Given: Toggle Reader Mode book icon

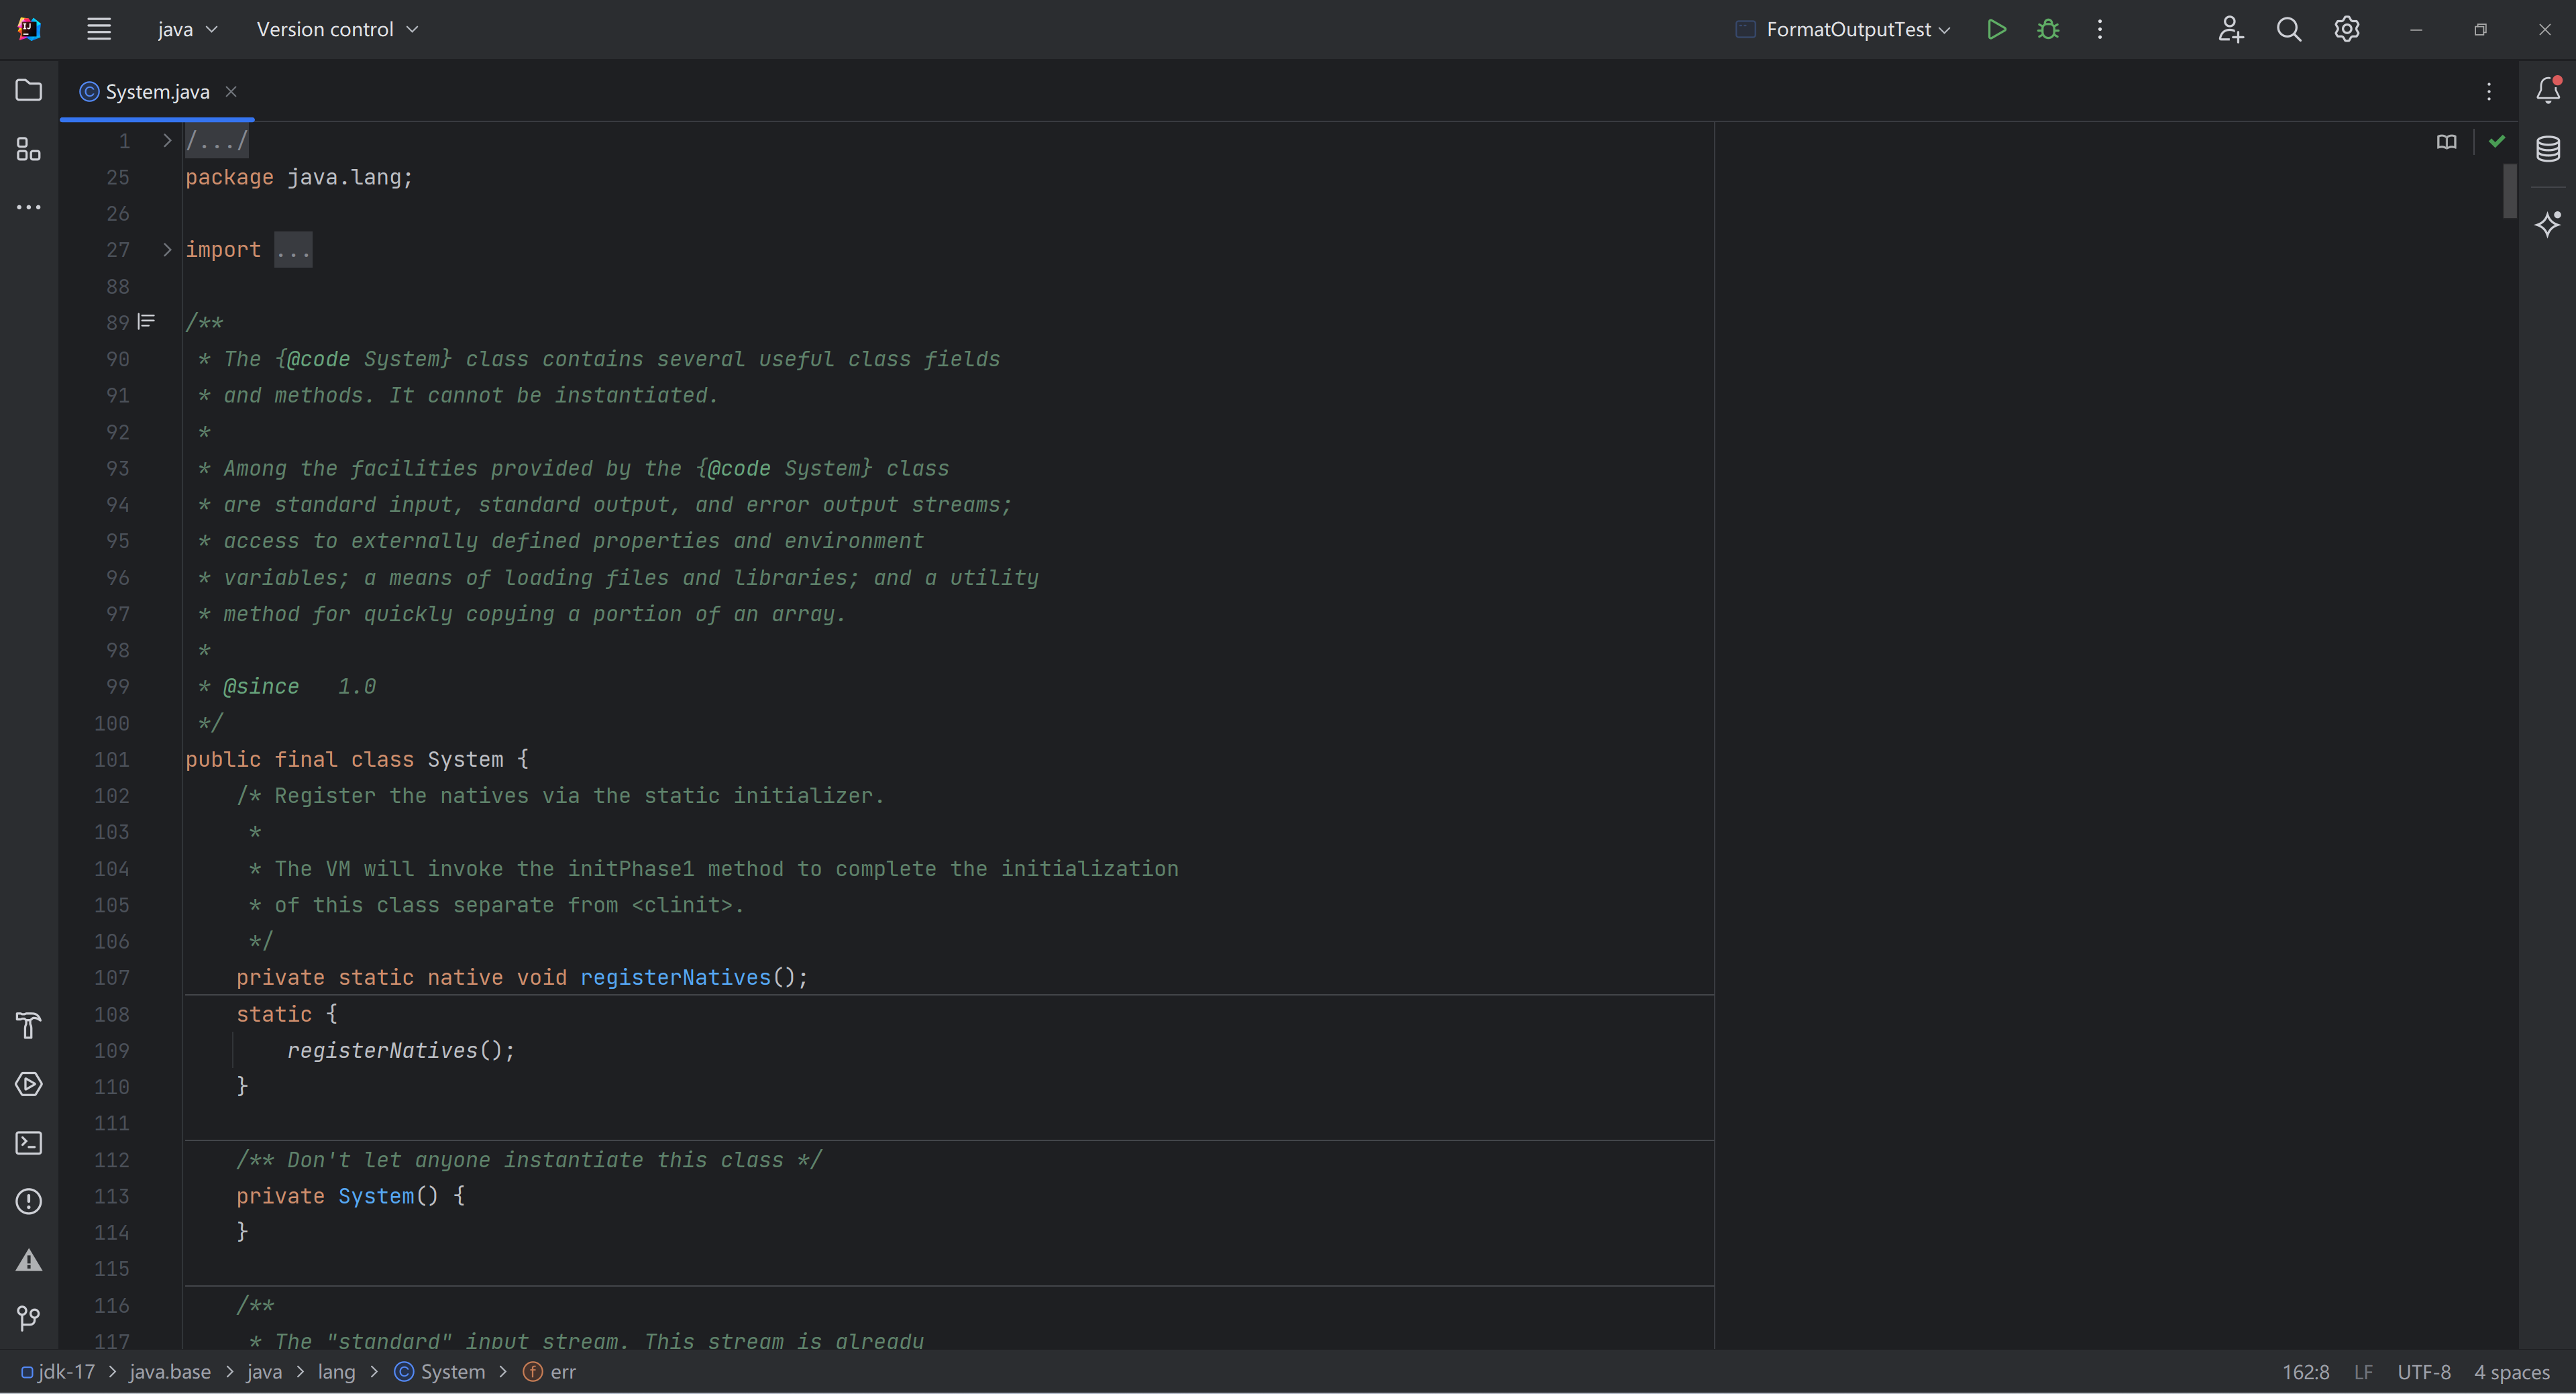Looking at the screenshot, I should click(x=2446, y=142).
